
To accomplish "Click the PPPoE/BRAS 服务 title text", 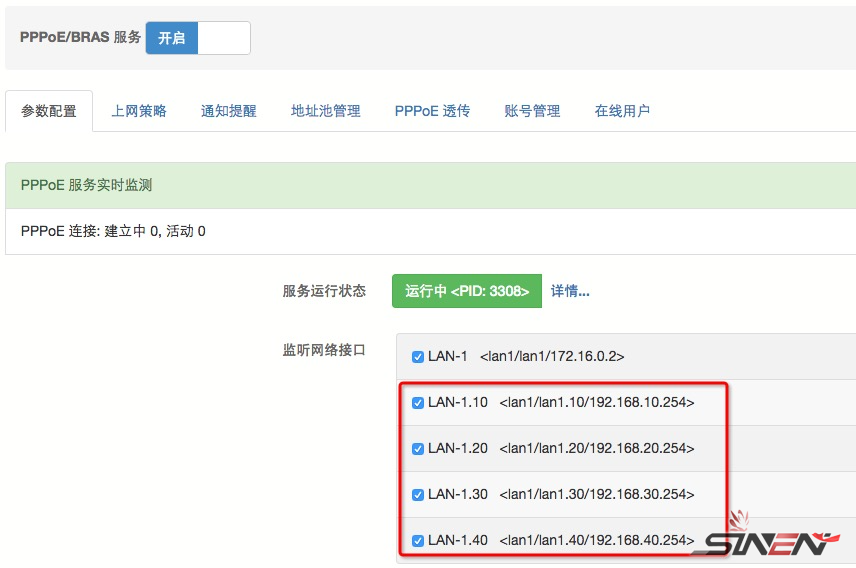I will [80, 37].
